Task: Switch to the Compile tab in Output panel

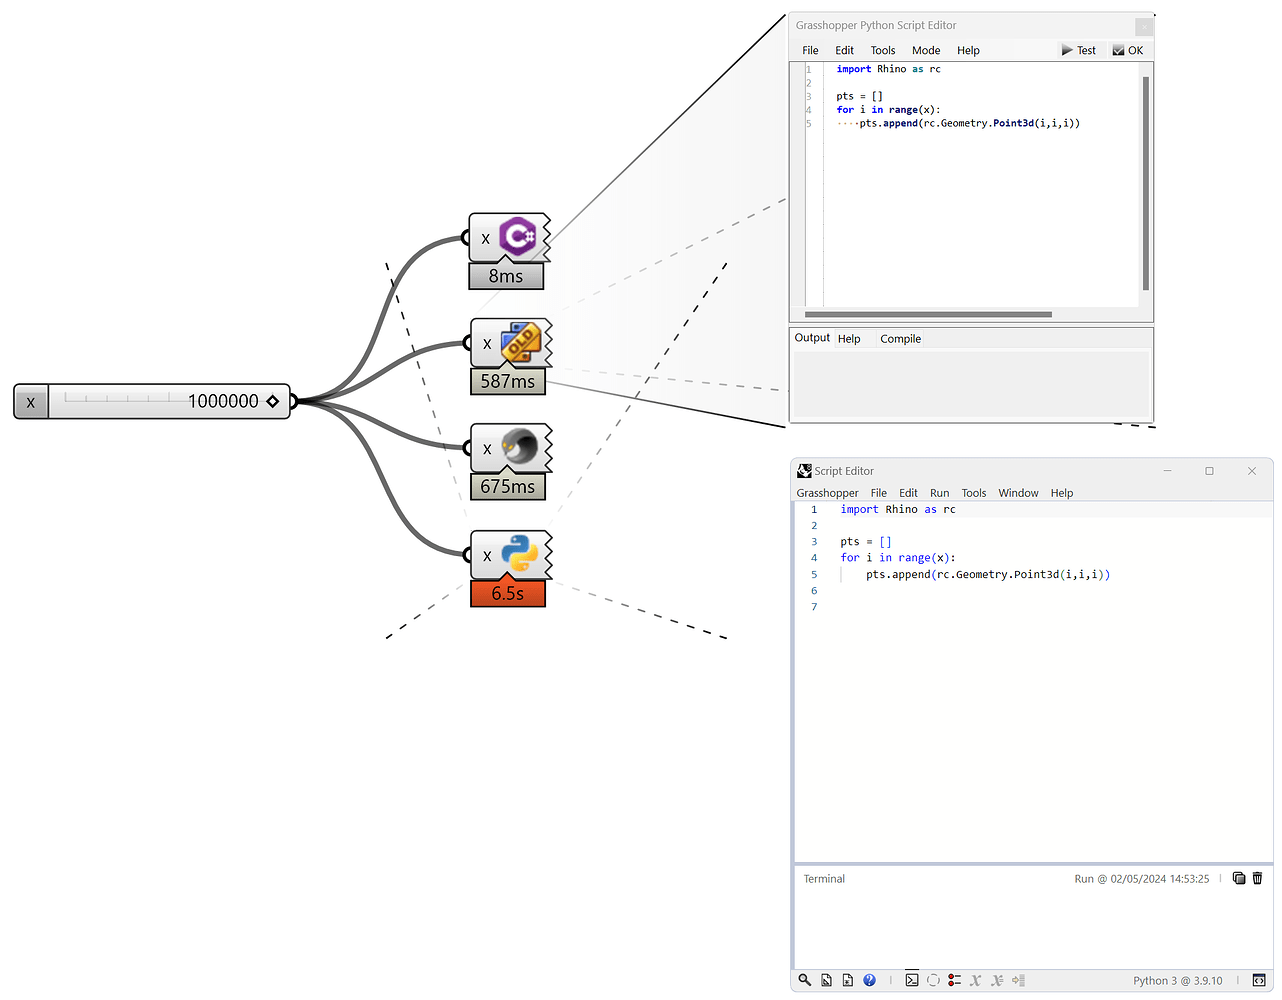Action: (900, 338)
